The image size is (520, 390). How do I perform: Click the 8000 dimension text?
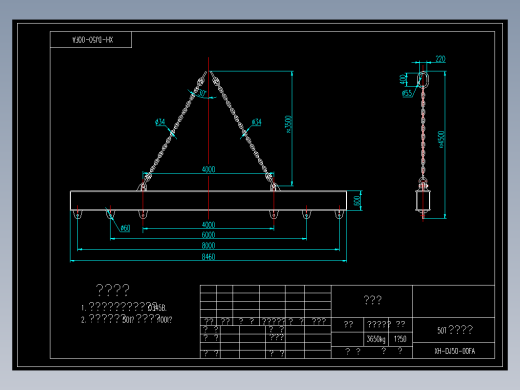208,246
